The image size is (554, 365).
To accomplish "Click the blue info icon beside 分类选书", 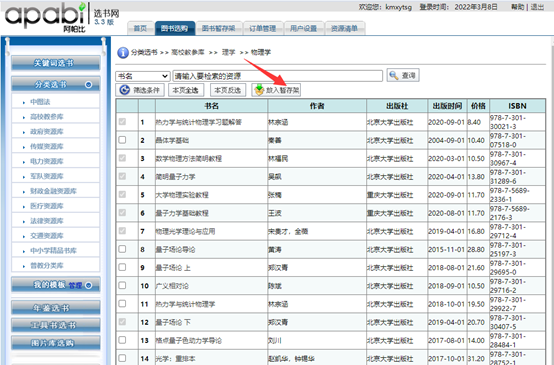I will (x=123, y=53).
